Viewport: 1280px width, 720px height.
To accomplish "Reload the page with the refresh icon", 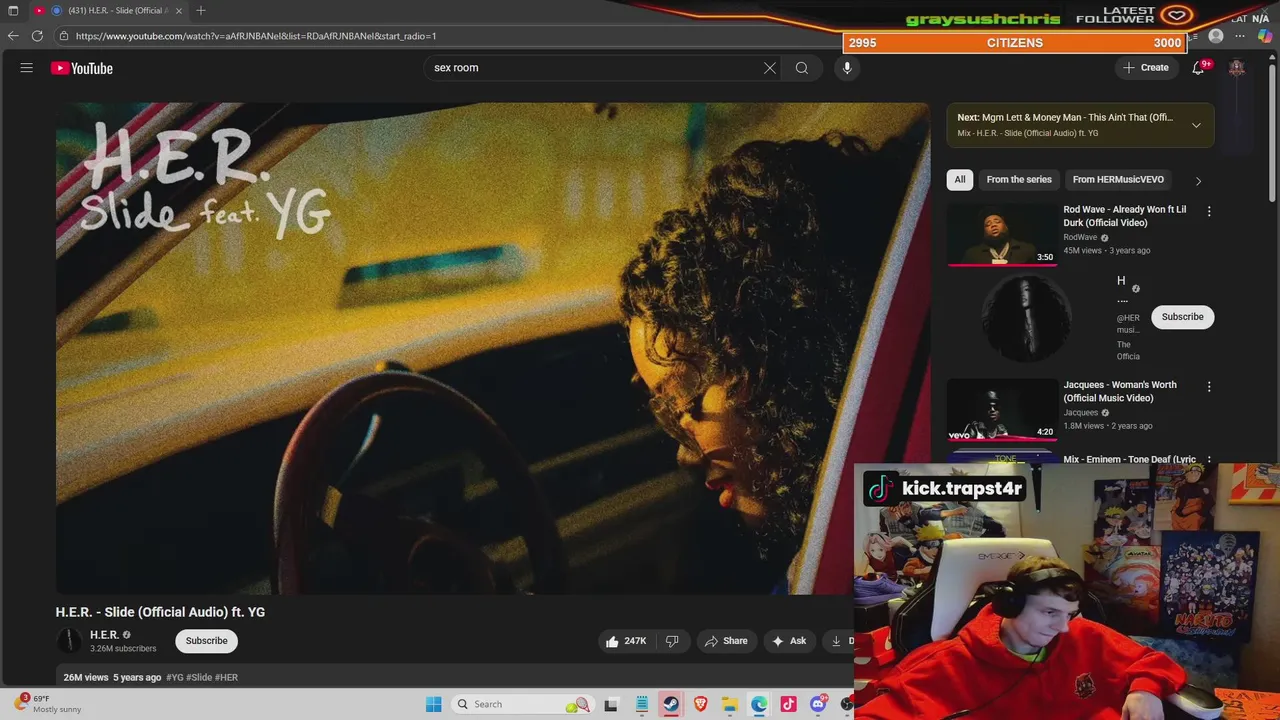I will pyautogui.click(x=37, y=36).
